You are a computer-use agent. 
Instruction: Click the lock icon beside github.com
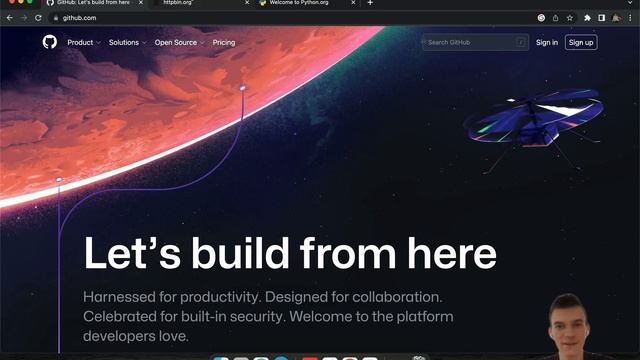pyautogui.click(x=56, y=18)
